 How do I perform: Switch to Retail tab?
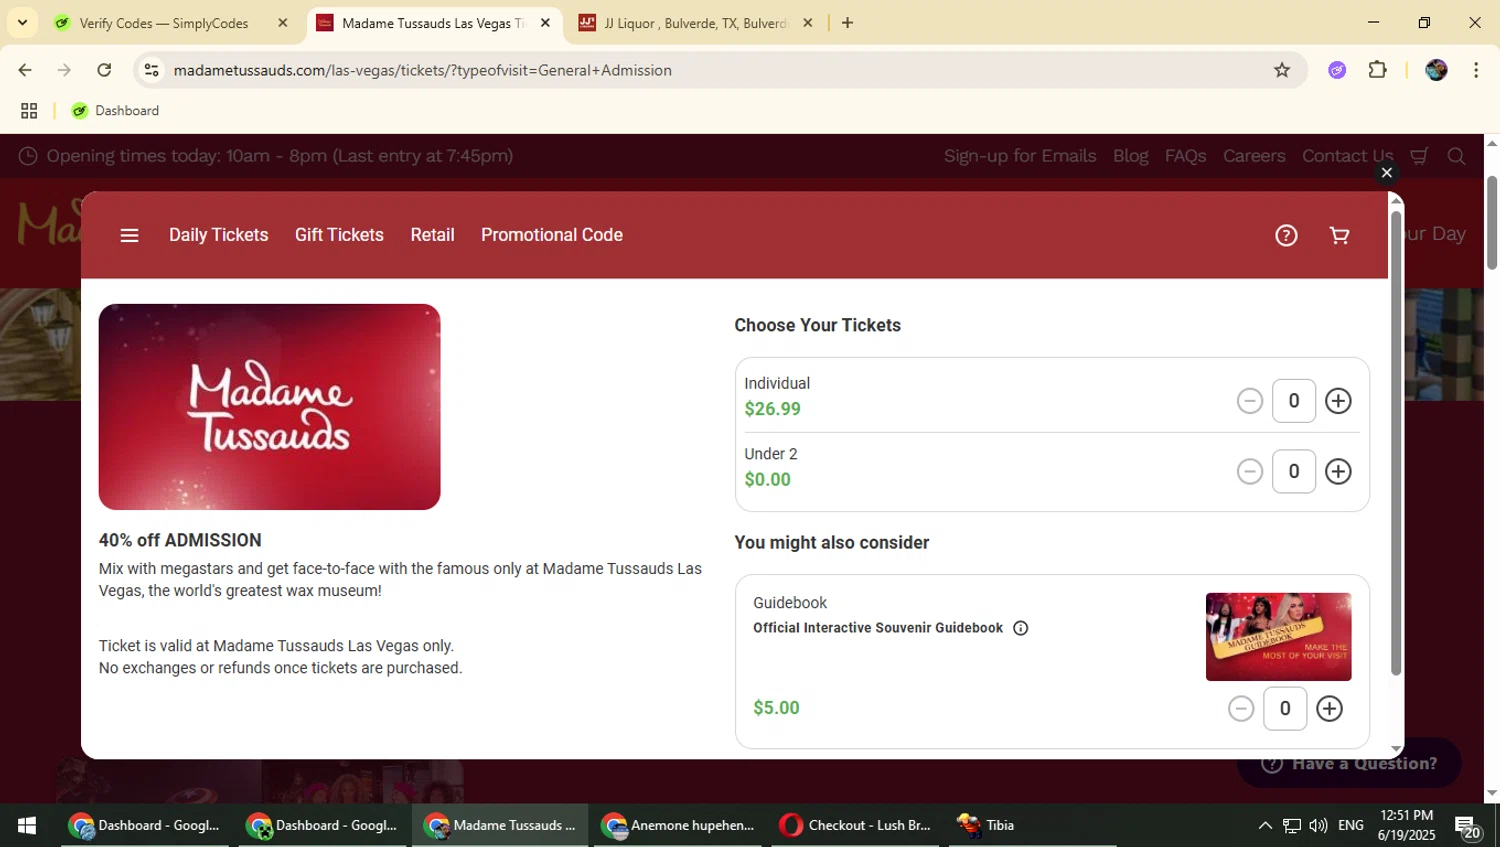432,235
